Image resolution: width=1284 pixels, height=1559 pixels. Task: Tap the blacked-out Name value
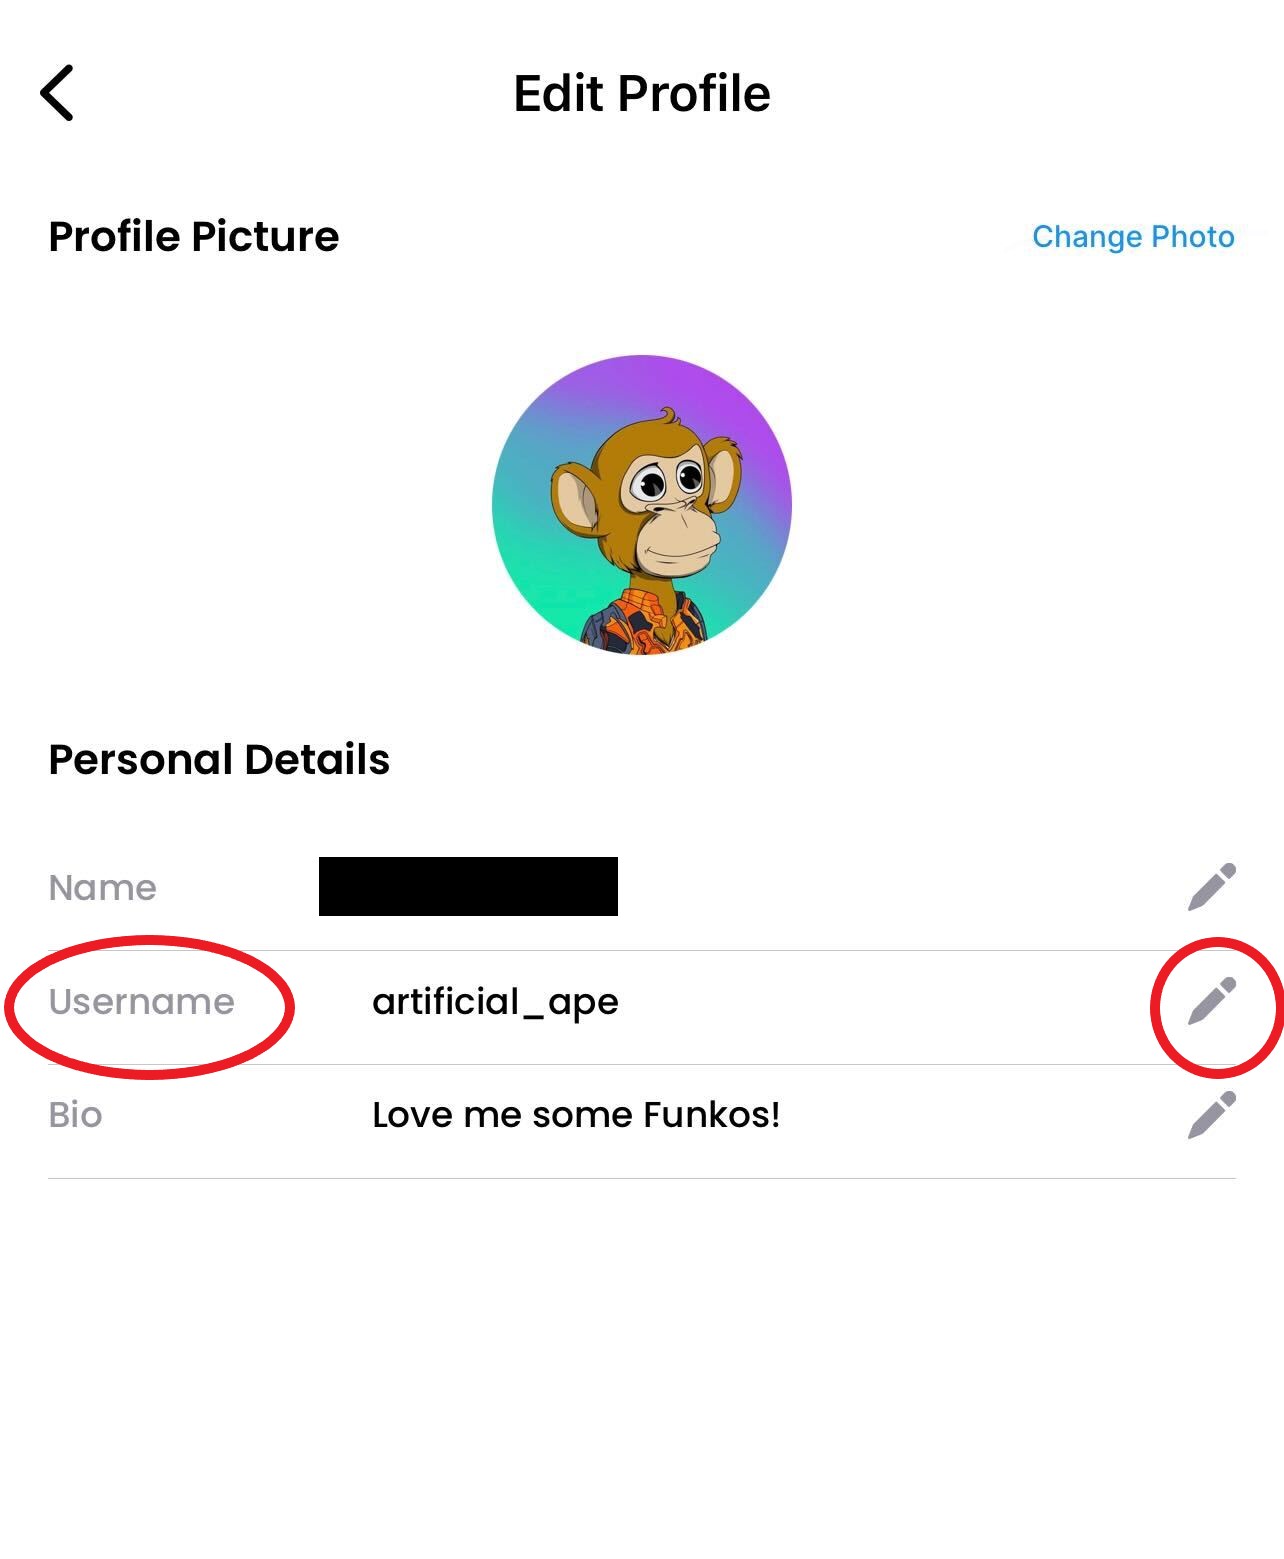point(468,886)
